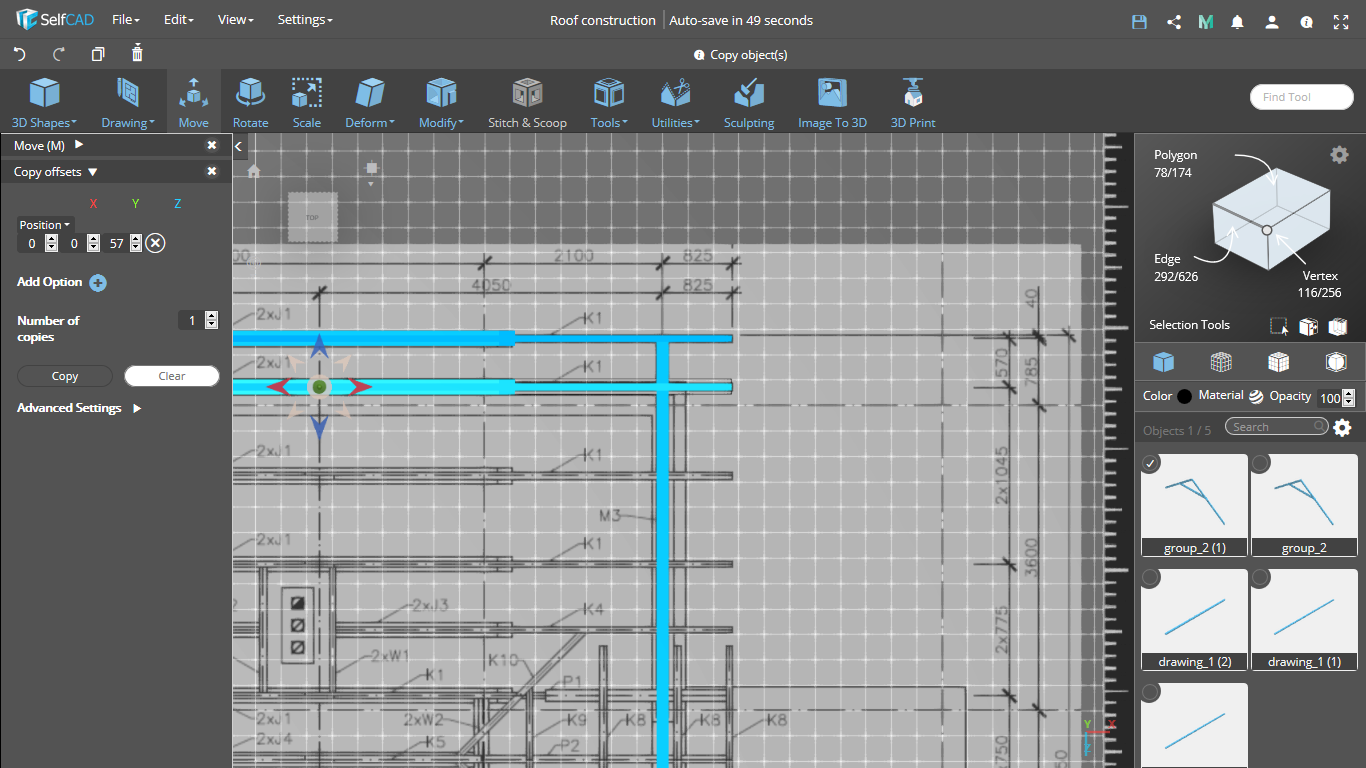The height and width of the screenshot is (768, 1366).
Task: Open the Edit menu
Action: tap(178, 20)
